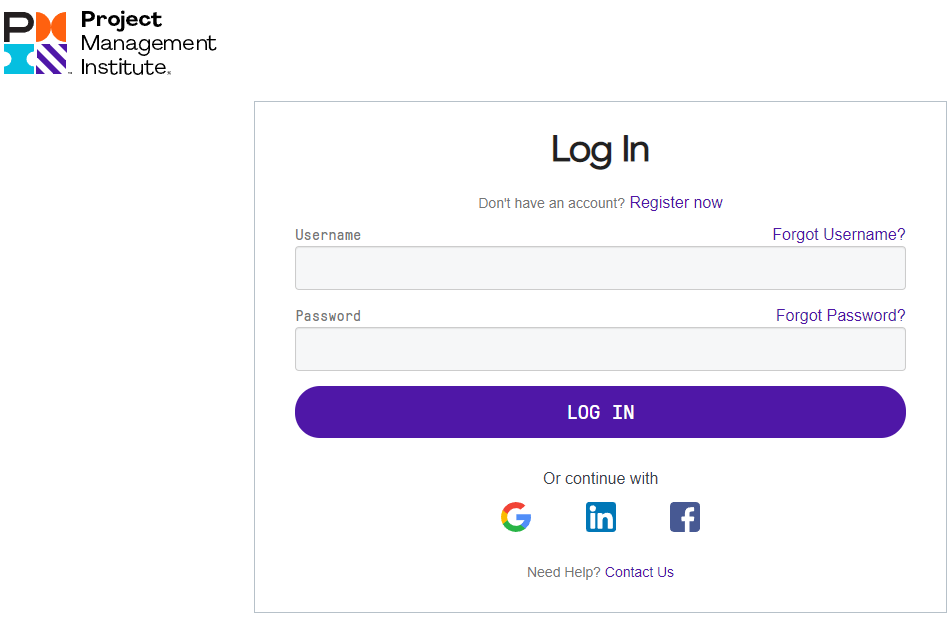Image resolution: width=952 pixels, height=617 pixels.
Task: Open the Register now link
Action: 676,202
